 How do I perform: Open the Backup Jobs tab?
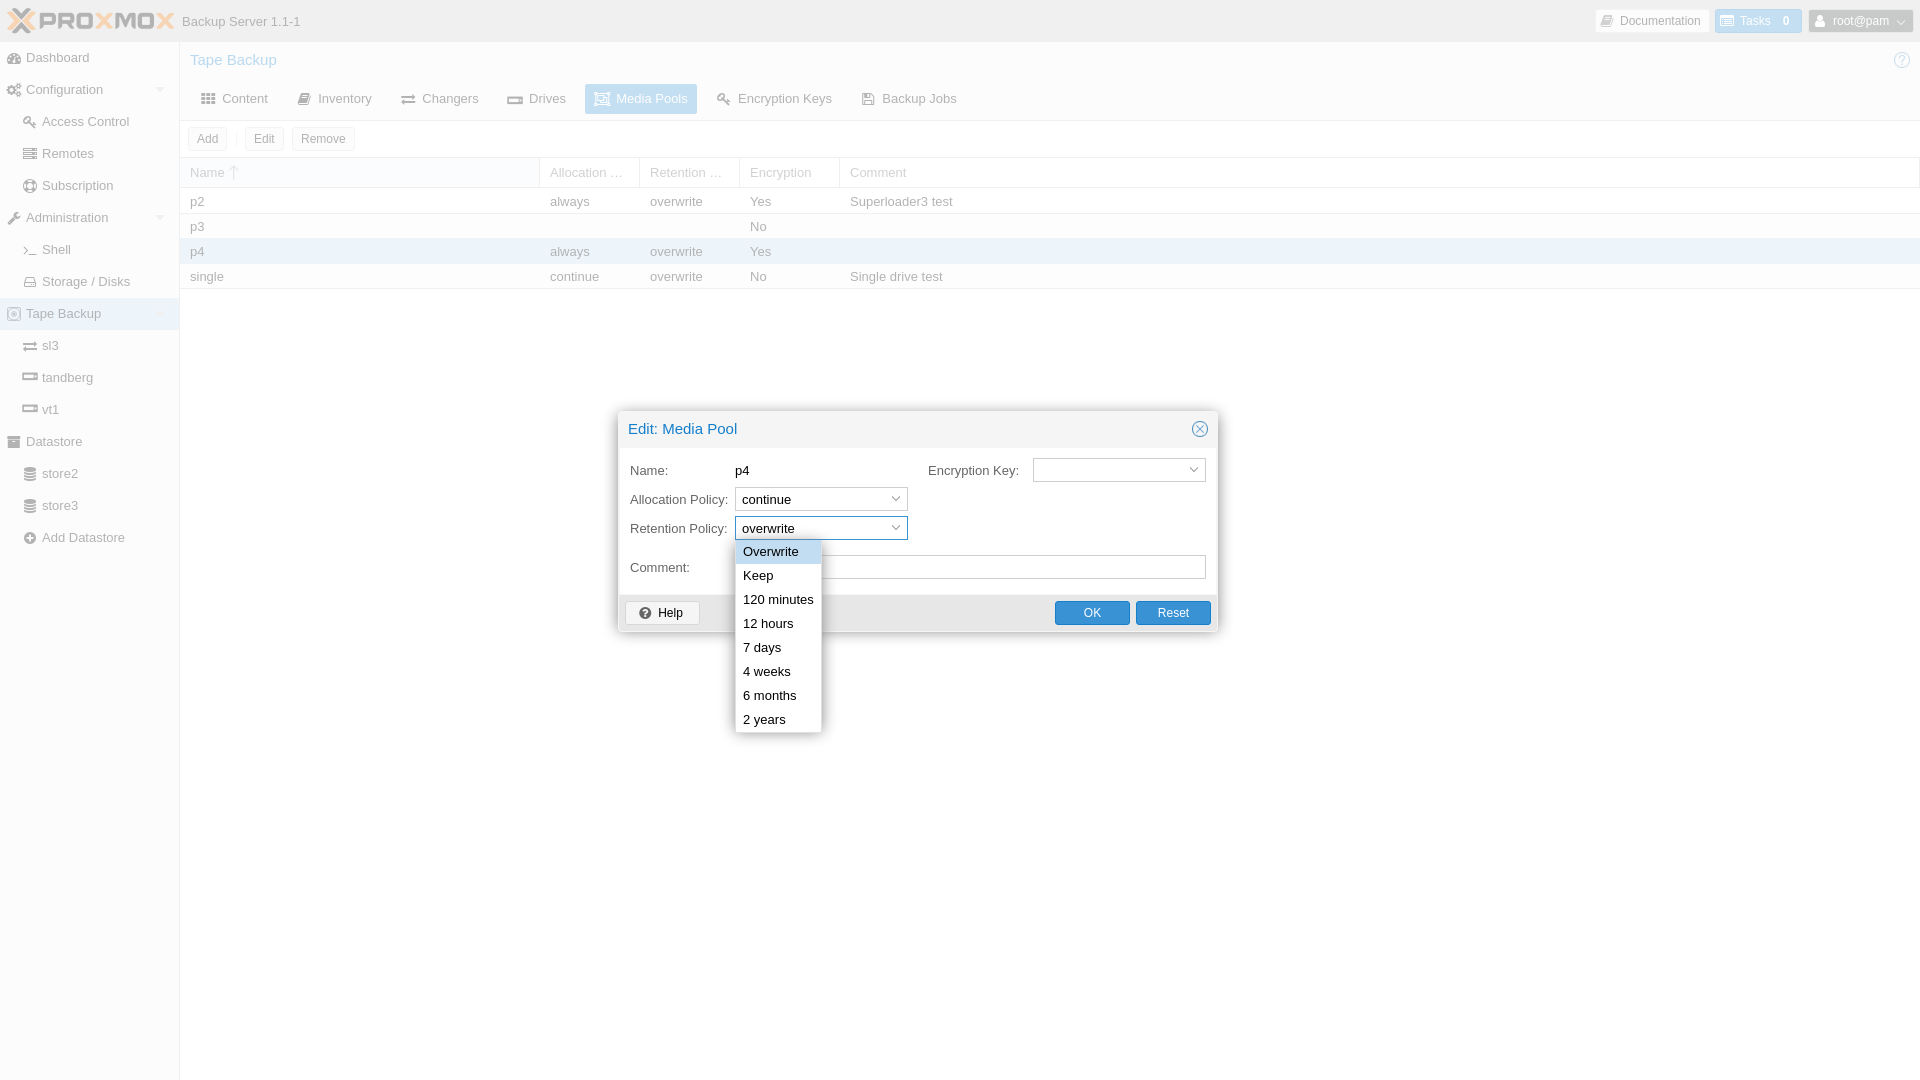(908, 99)
